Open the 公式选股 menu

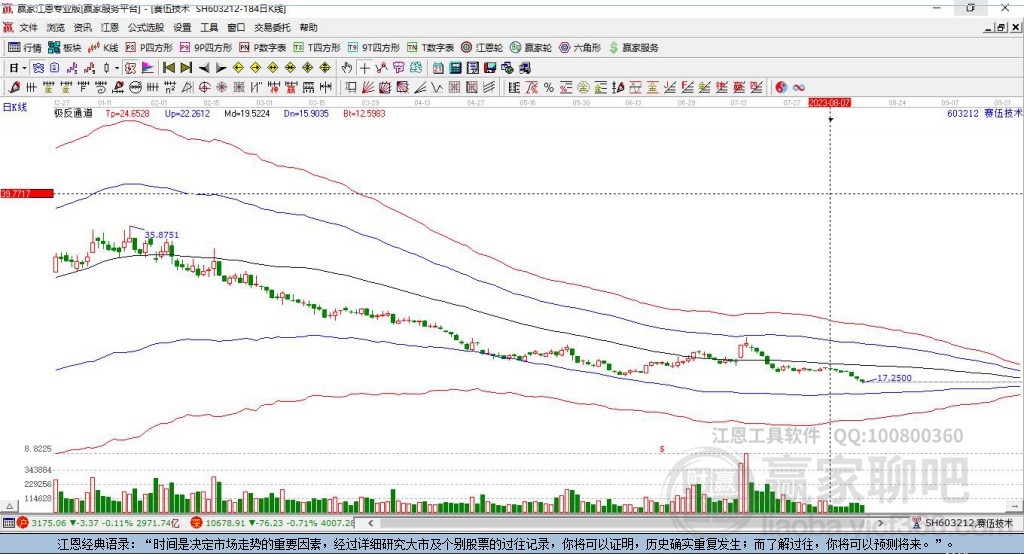coord(145,28)
